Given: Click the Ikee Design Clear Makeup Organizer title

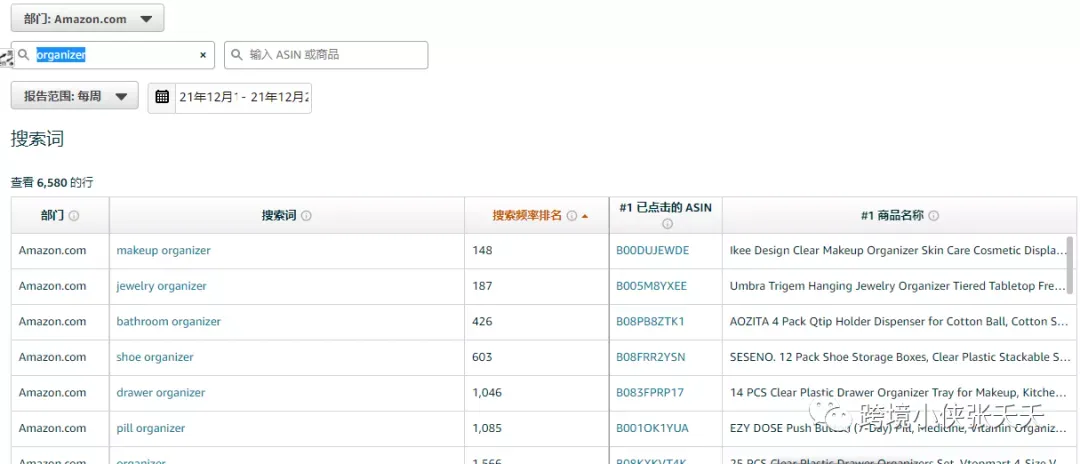Looking at the screenshot, I should click(899, 251).
